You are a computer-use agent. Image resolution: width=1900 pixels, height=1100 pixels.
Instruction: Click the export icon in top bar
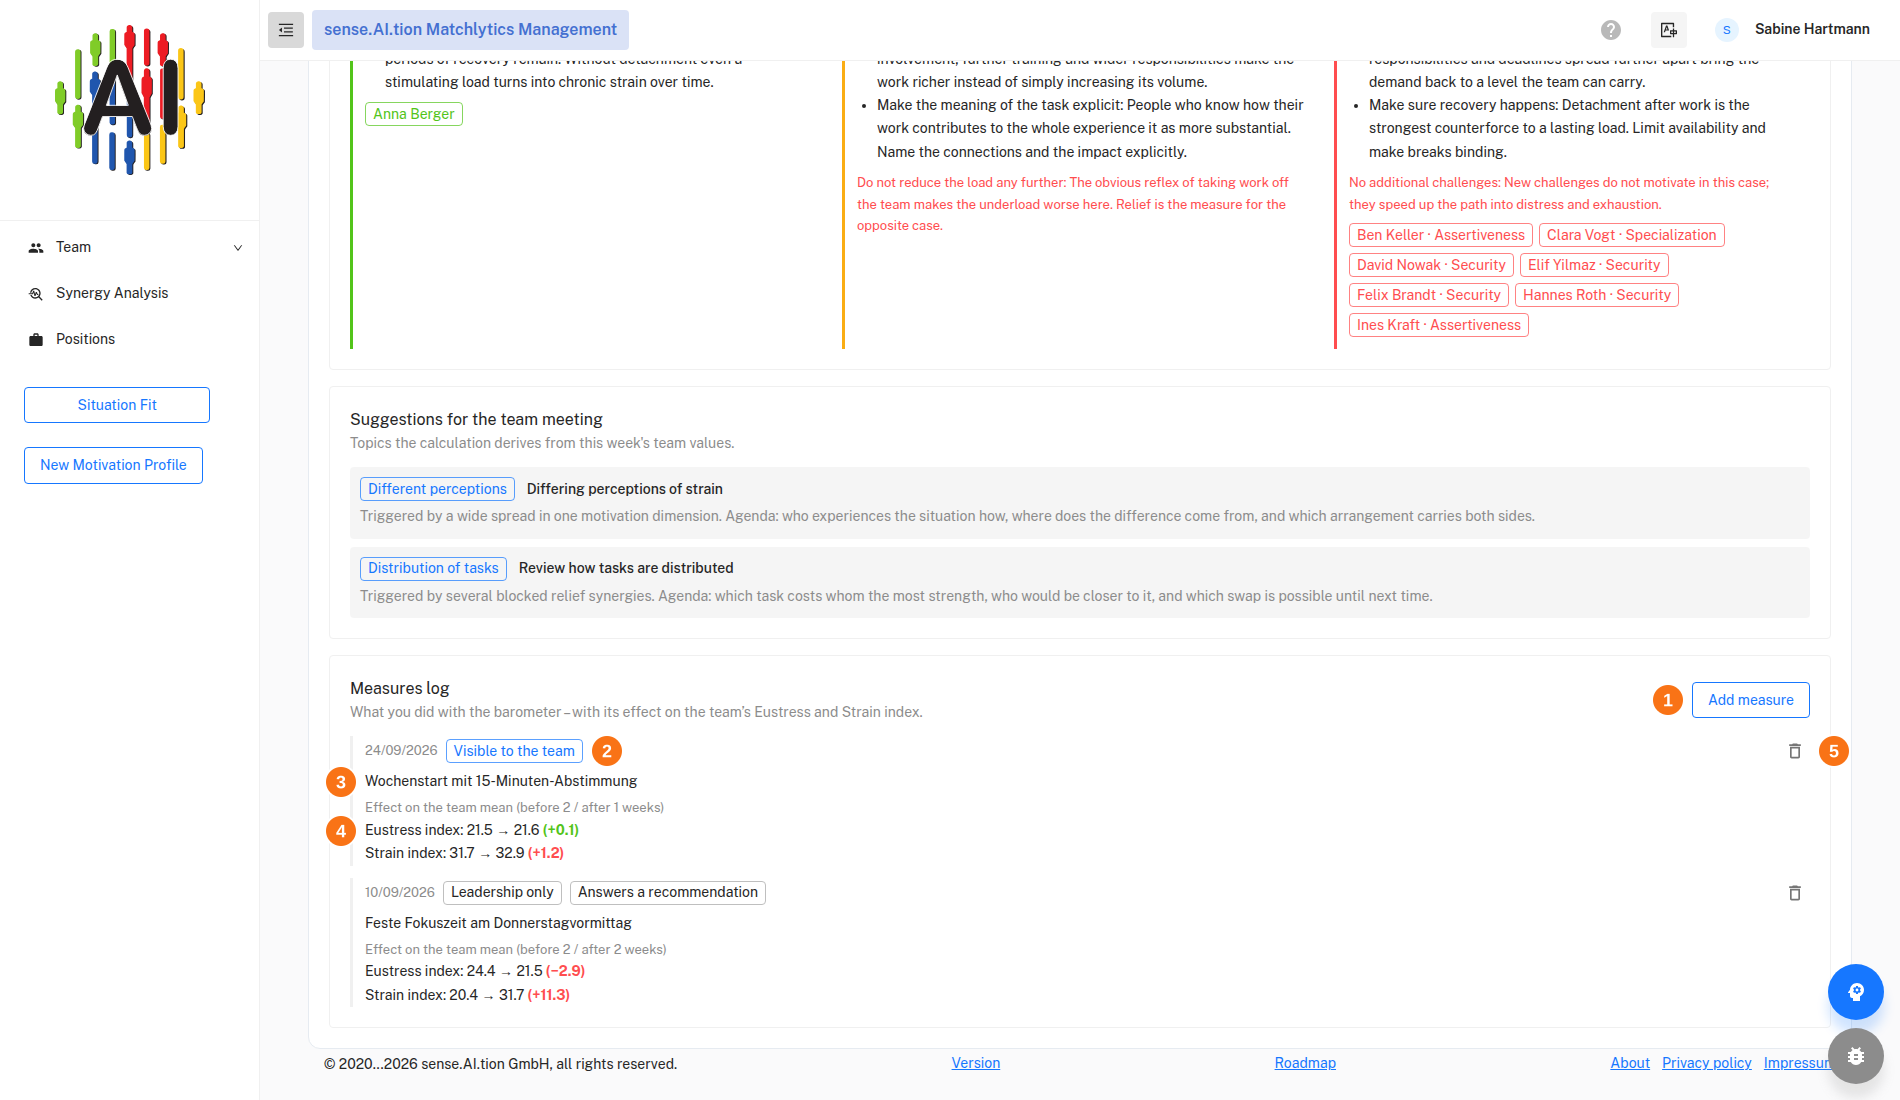click(x=1668, y=30)
